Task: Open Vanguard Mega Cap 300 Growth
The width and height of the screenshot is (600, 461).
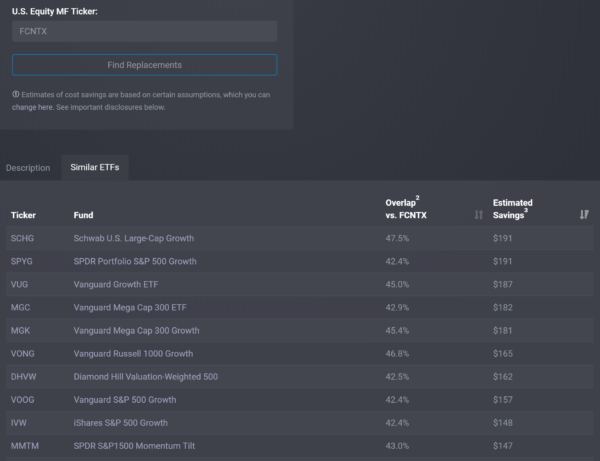Action: click(136, 331)
